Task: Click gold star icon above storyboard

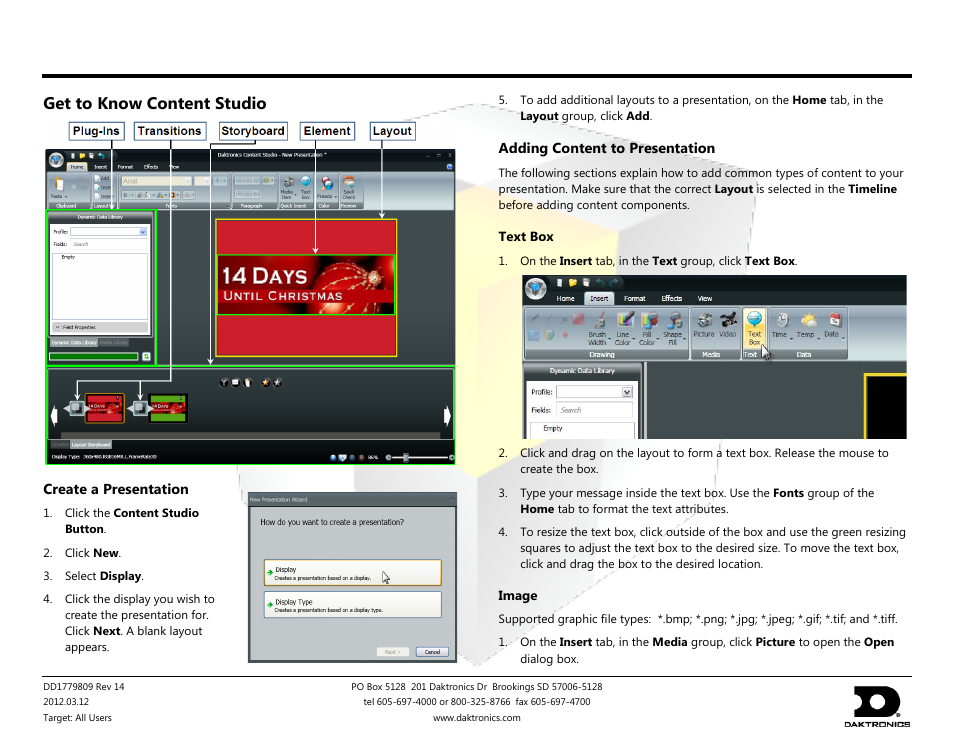Action: [266, 383]
